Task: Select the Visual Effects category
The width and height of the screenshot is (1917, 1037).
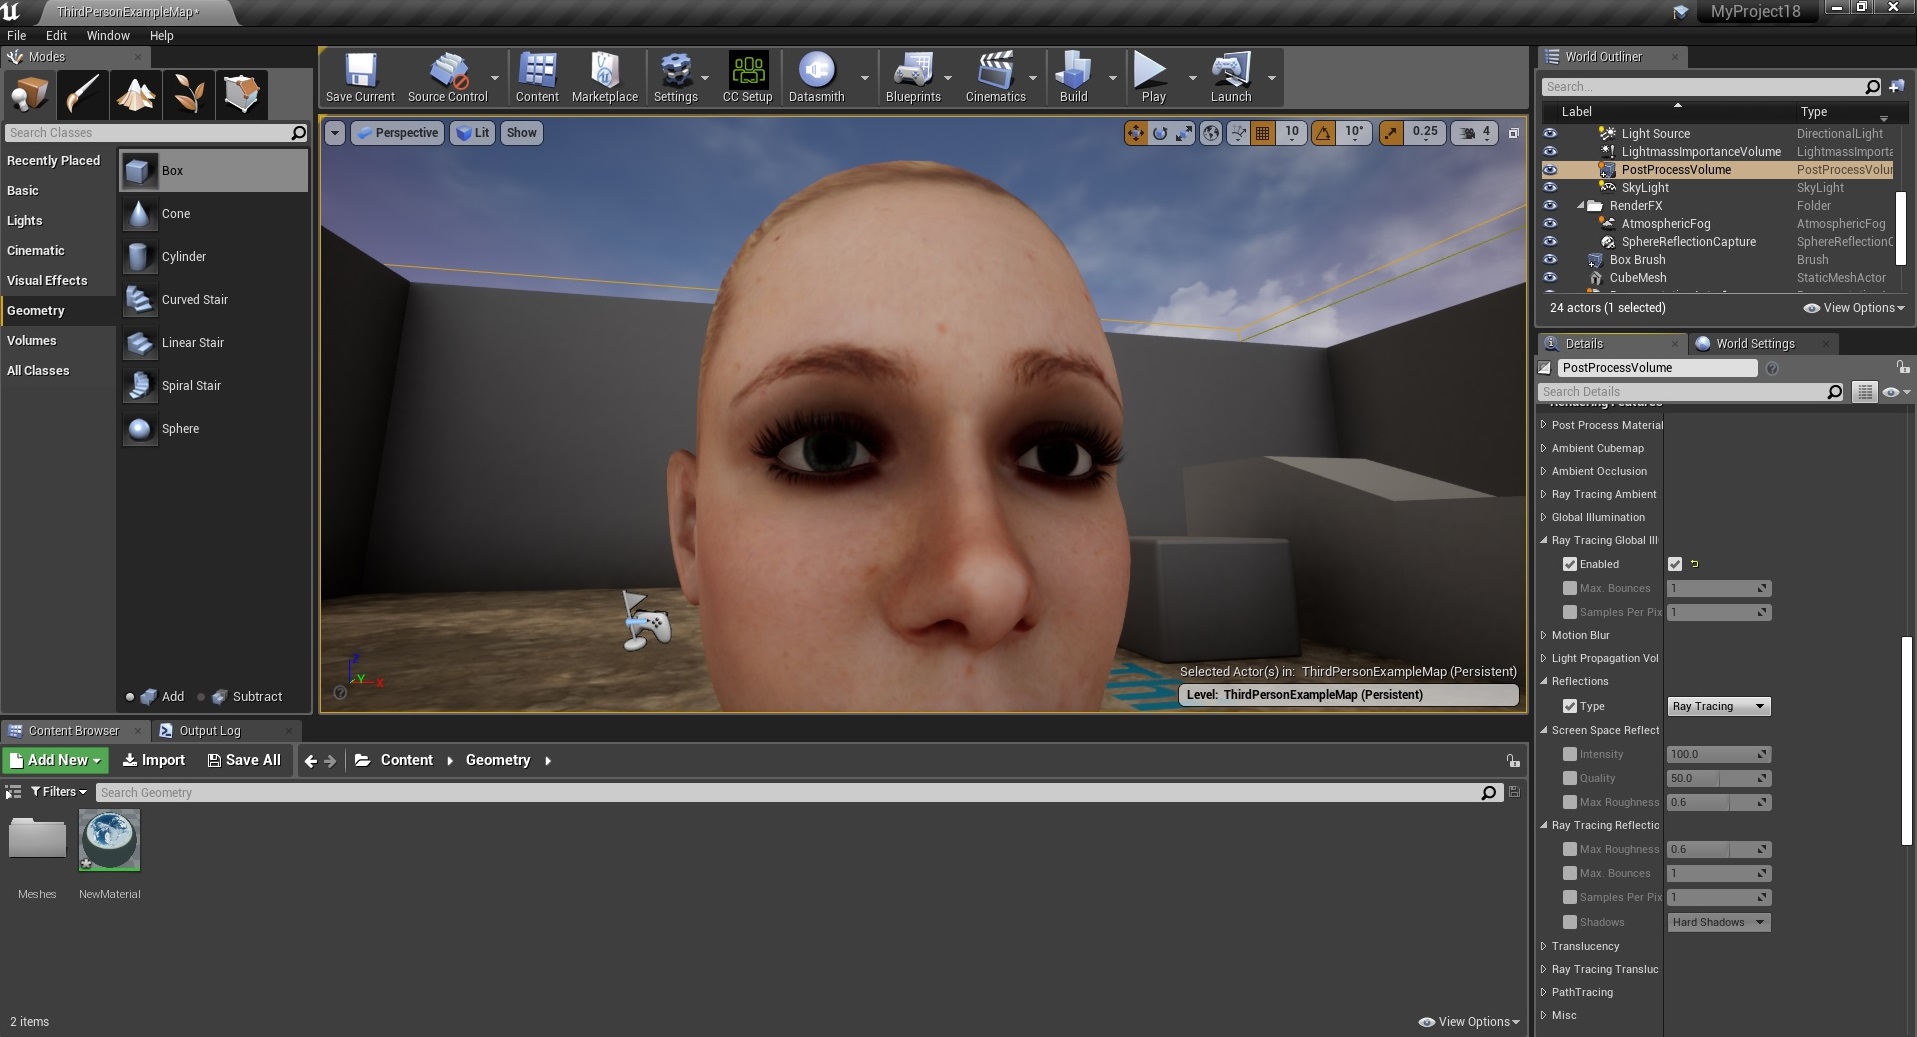Action: click(x=47, y=281)
